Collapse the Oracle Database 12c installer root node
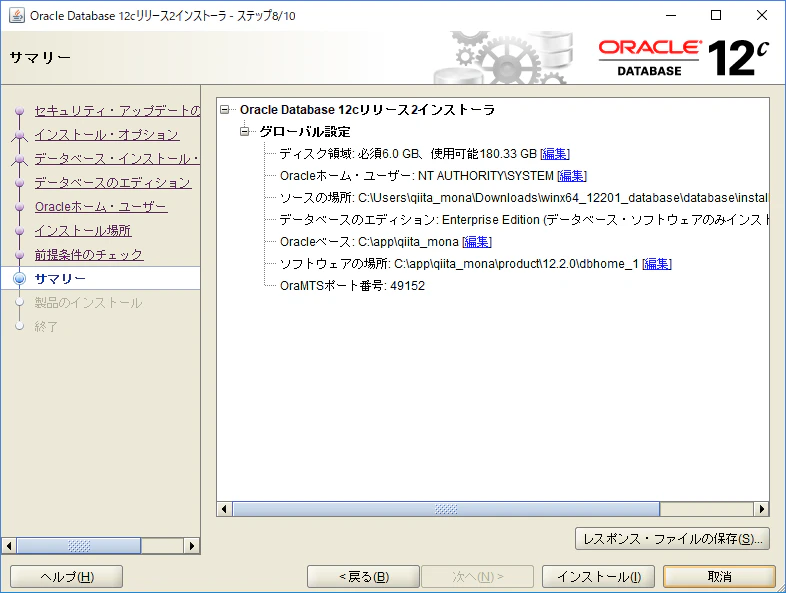 pos(225,109)
